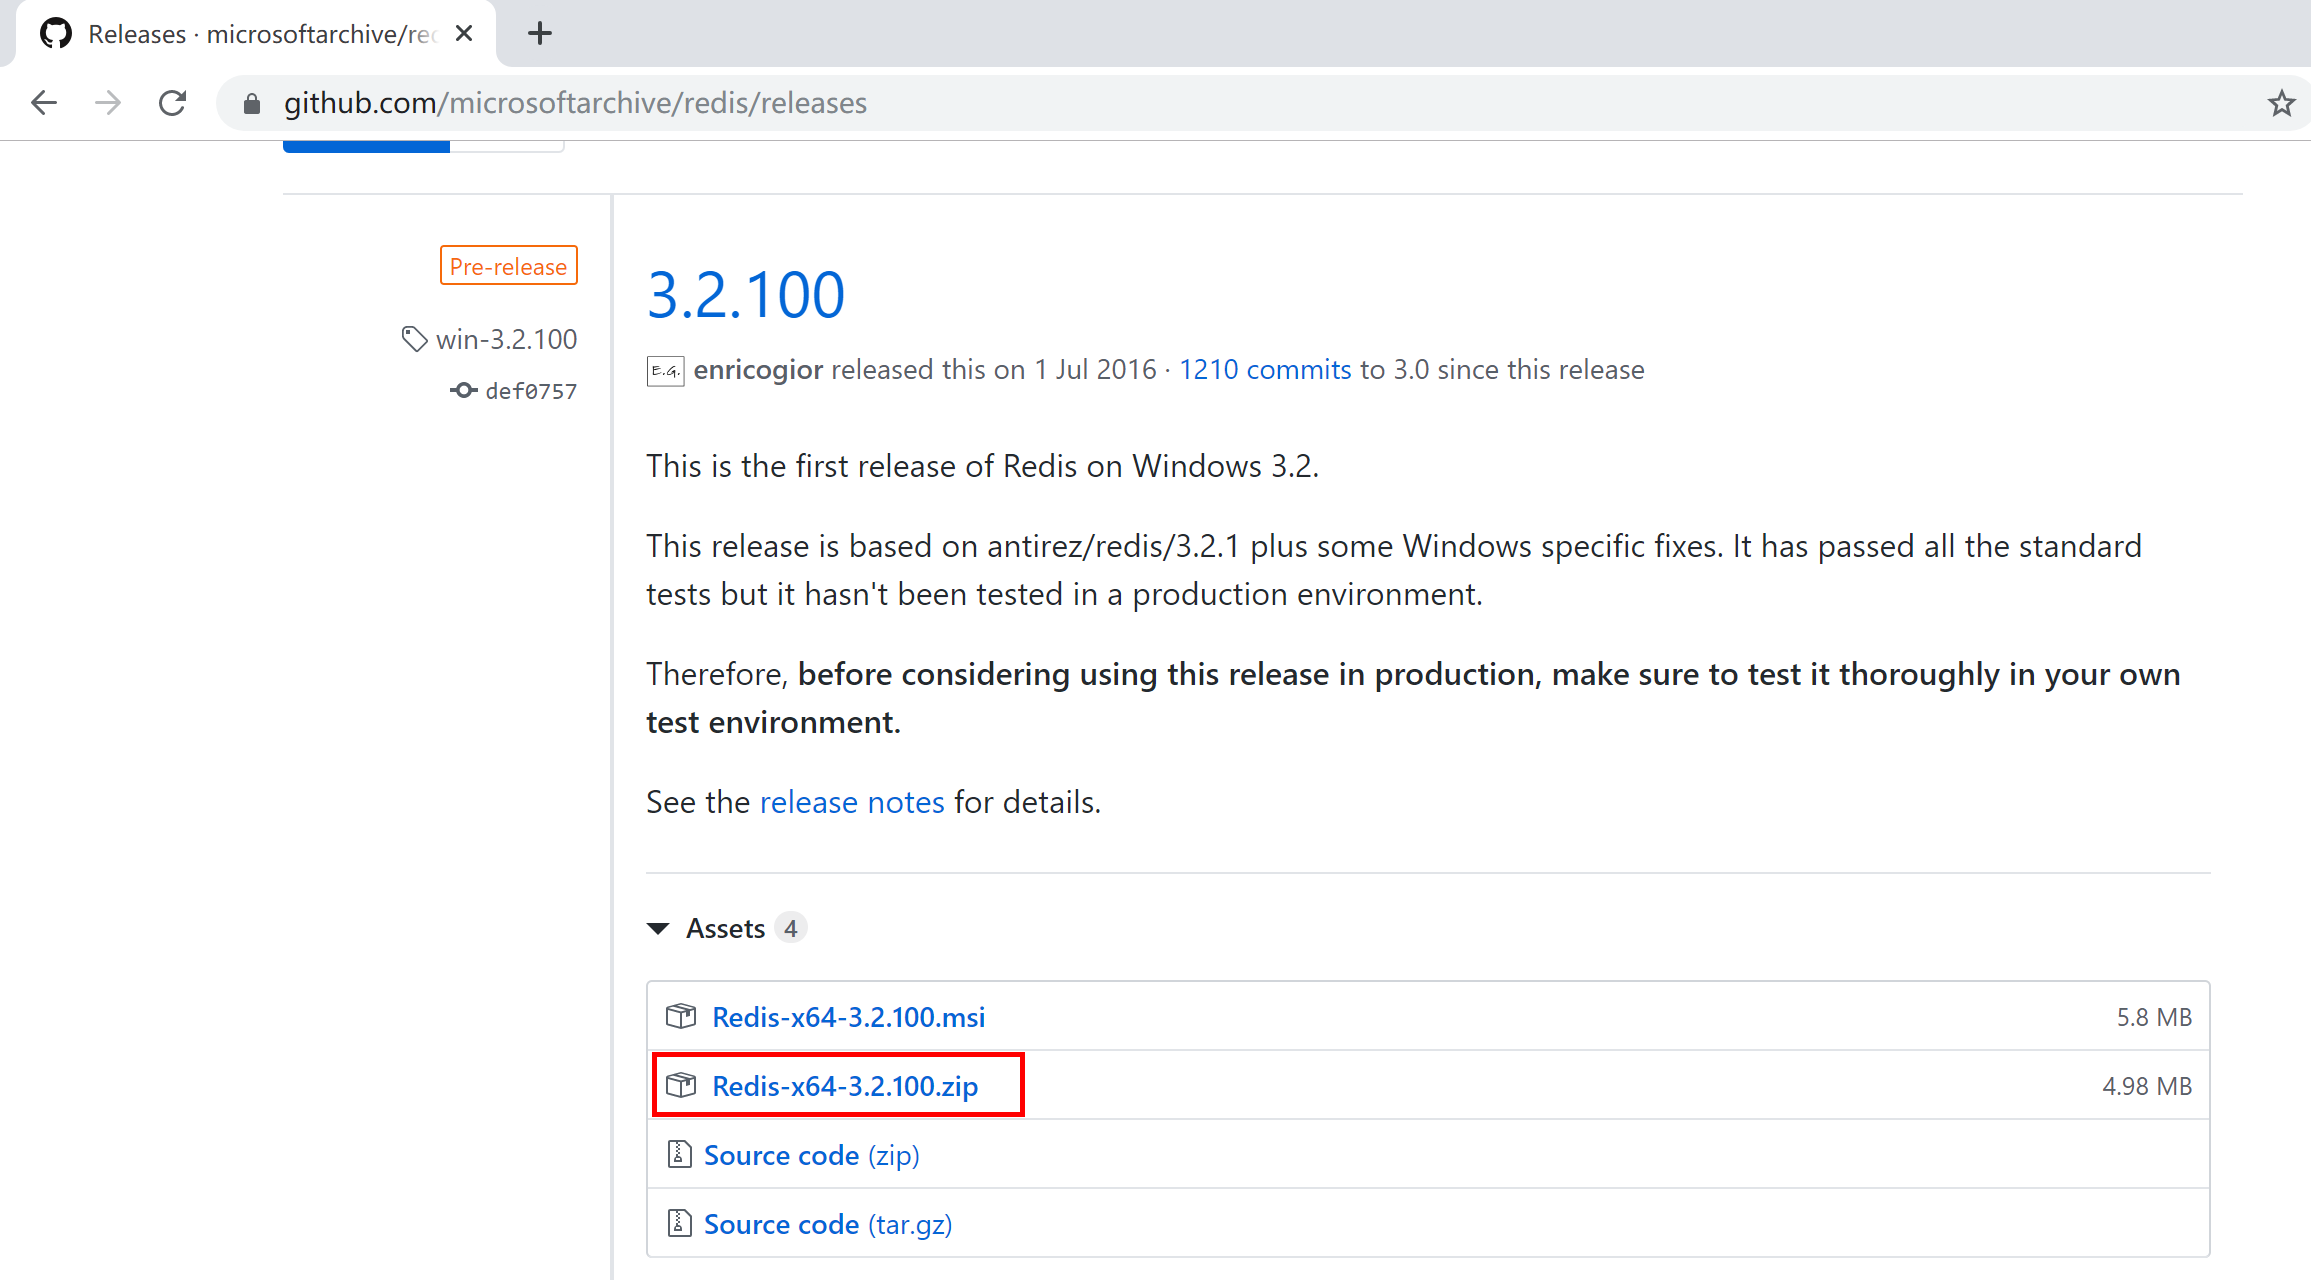2311x1280 pixels.
Task: Click the address bar URL
Action: [x=575, y=103]
